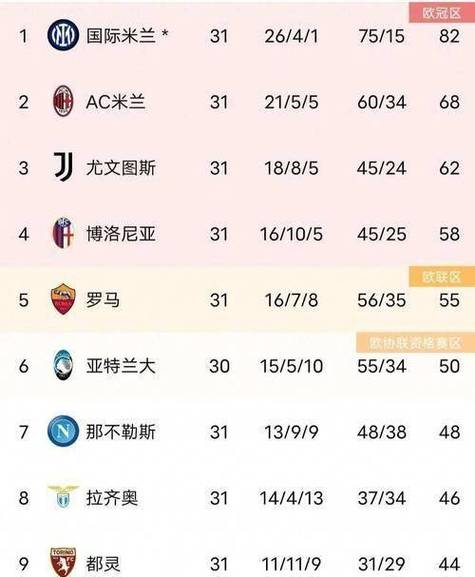475x577 pixels.
Task: Select the Atalanta club badge
Action: (63, 365)
